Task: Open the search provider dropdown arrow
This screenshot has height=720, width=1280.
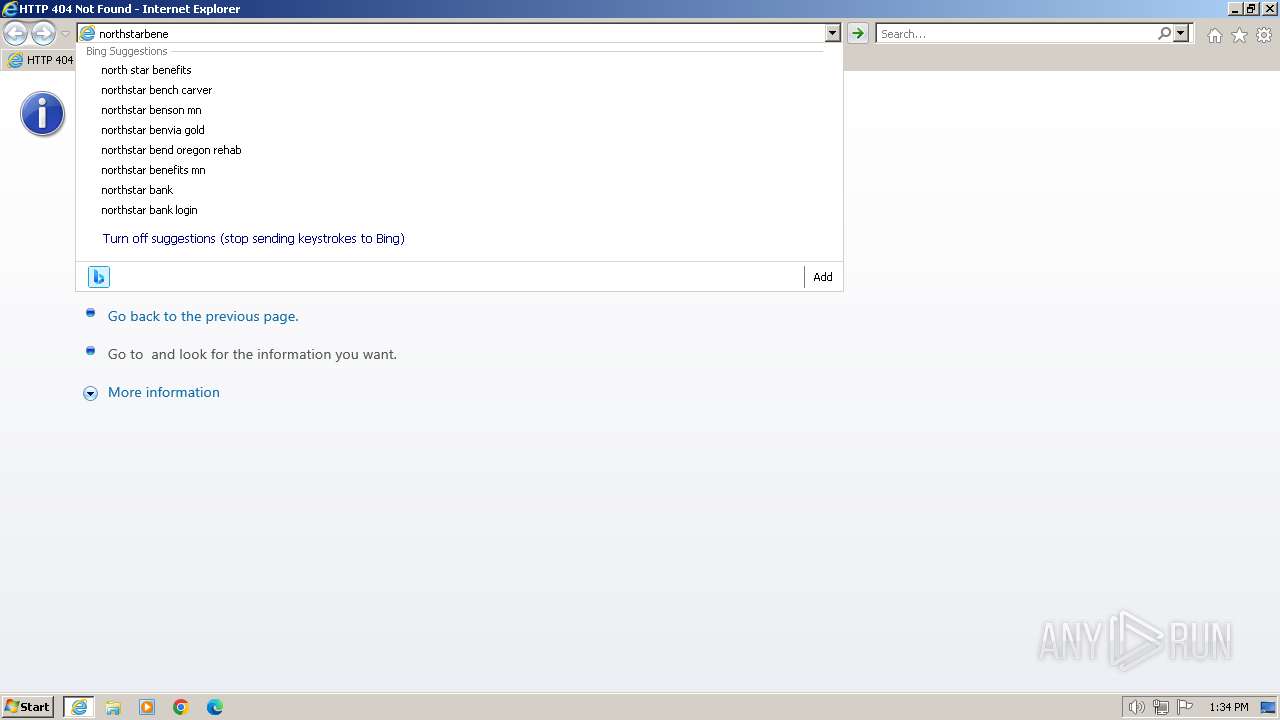Action: [1181, 34]
